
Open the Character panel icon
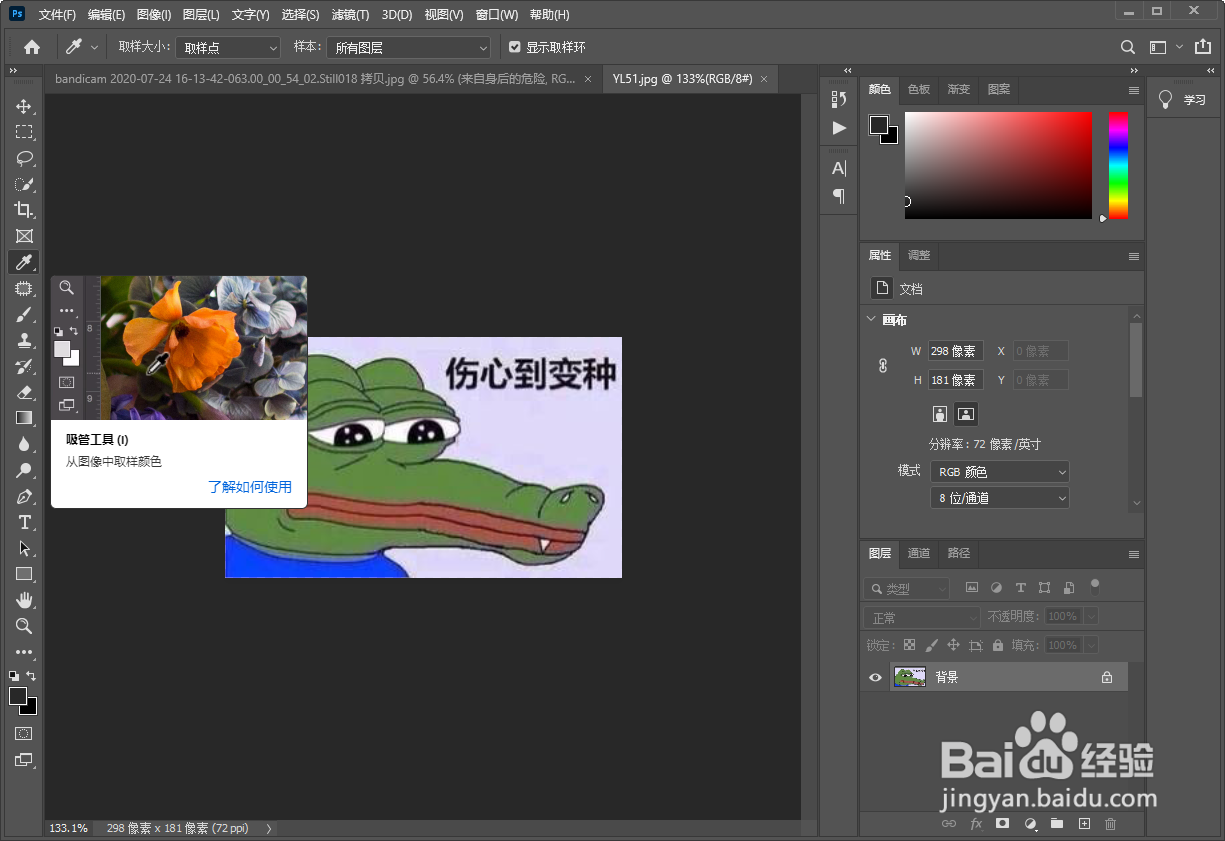(839, 168)
